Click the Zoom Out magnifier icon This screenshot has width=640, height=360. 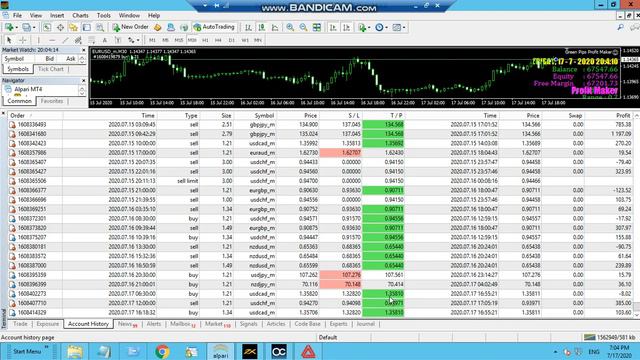303,27
